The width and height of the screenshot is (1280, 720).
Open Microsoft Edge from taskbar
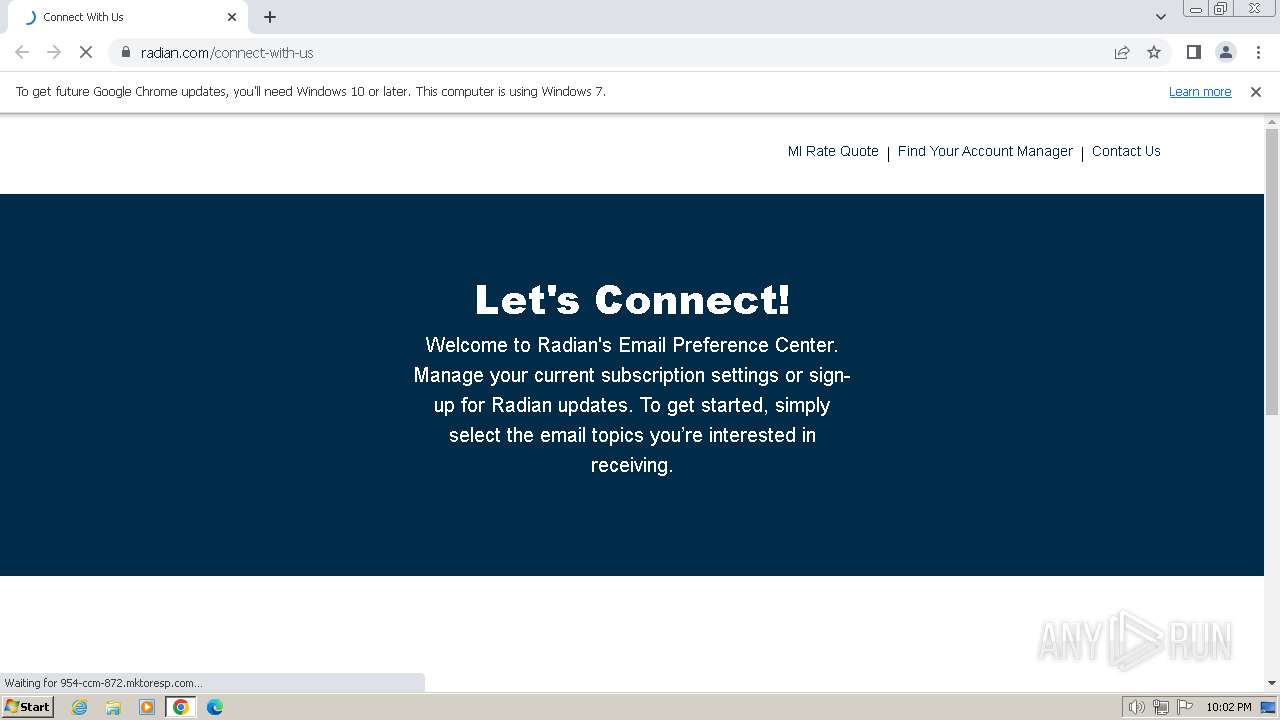[x=215, y=707]
